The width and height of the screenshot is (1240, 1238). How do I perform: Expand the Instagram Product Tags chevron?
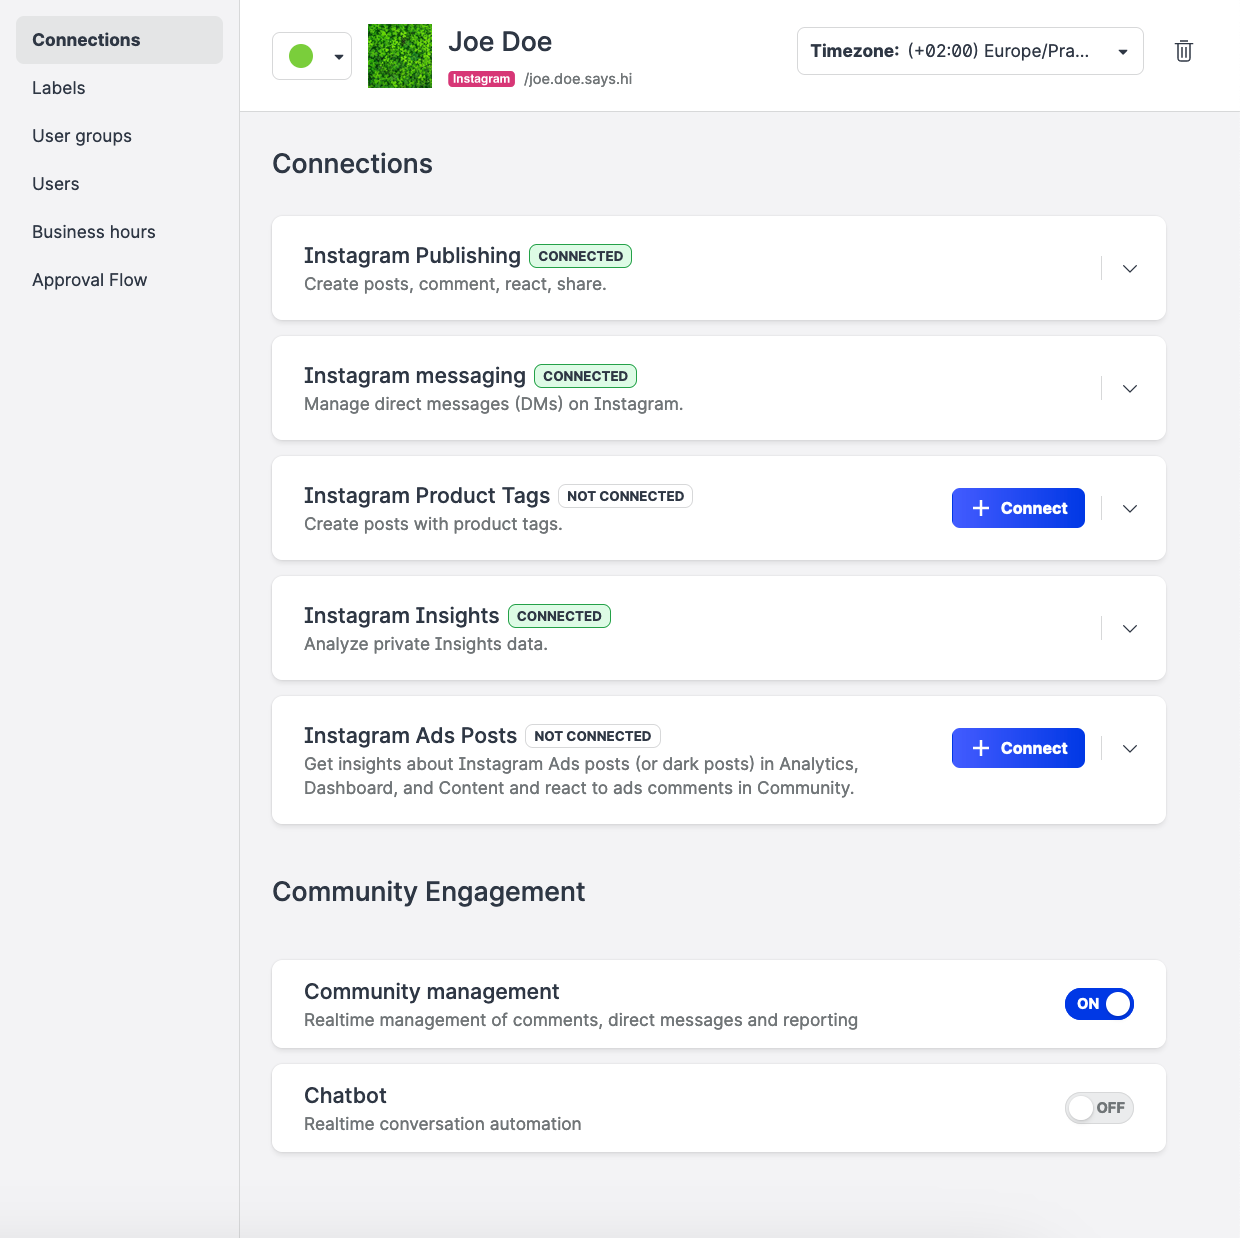click(x=1129, y=509)
